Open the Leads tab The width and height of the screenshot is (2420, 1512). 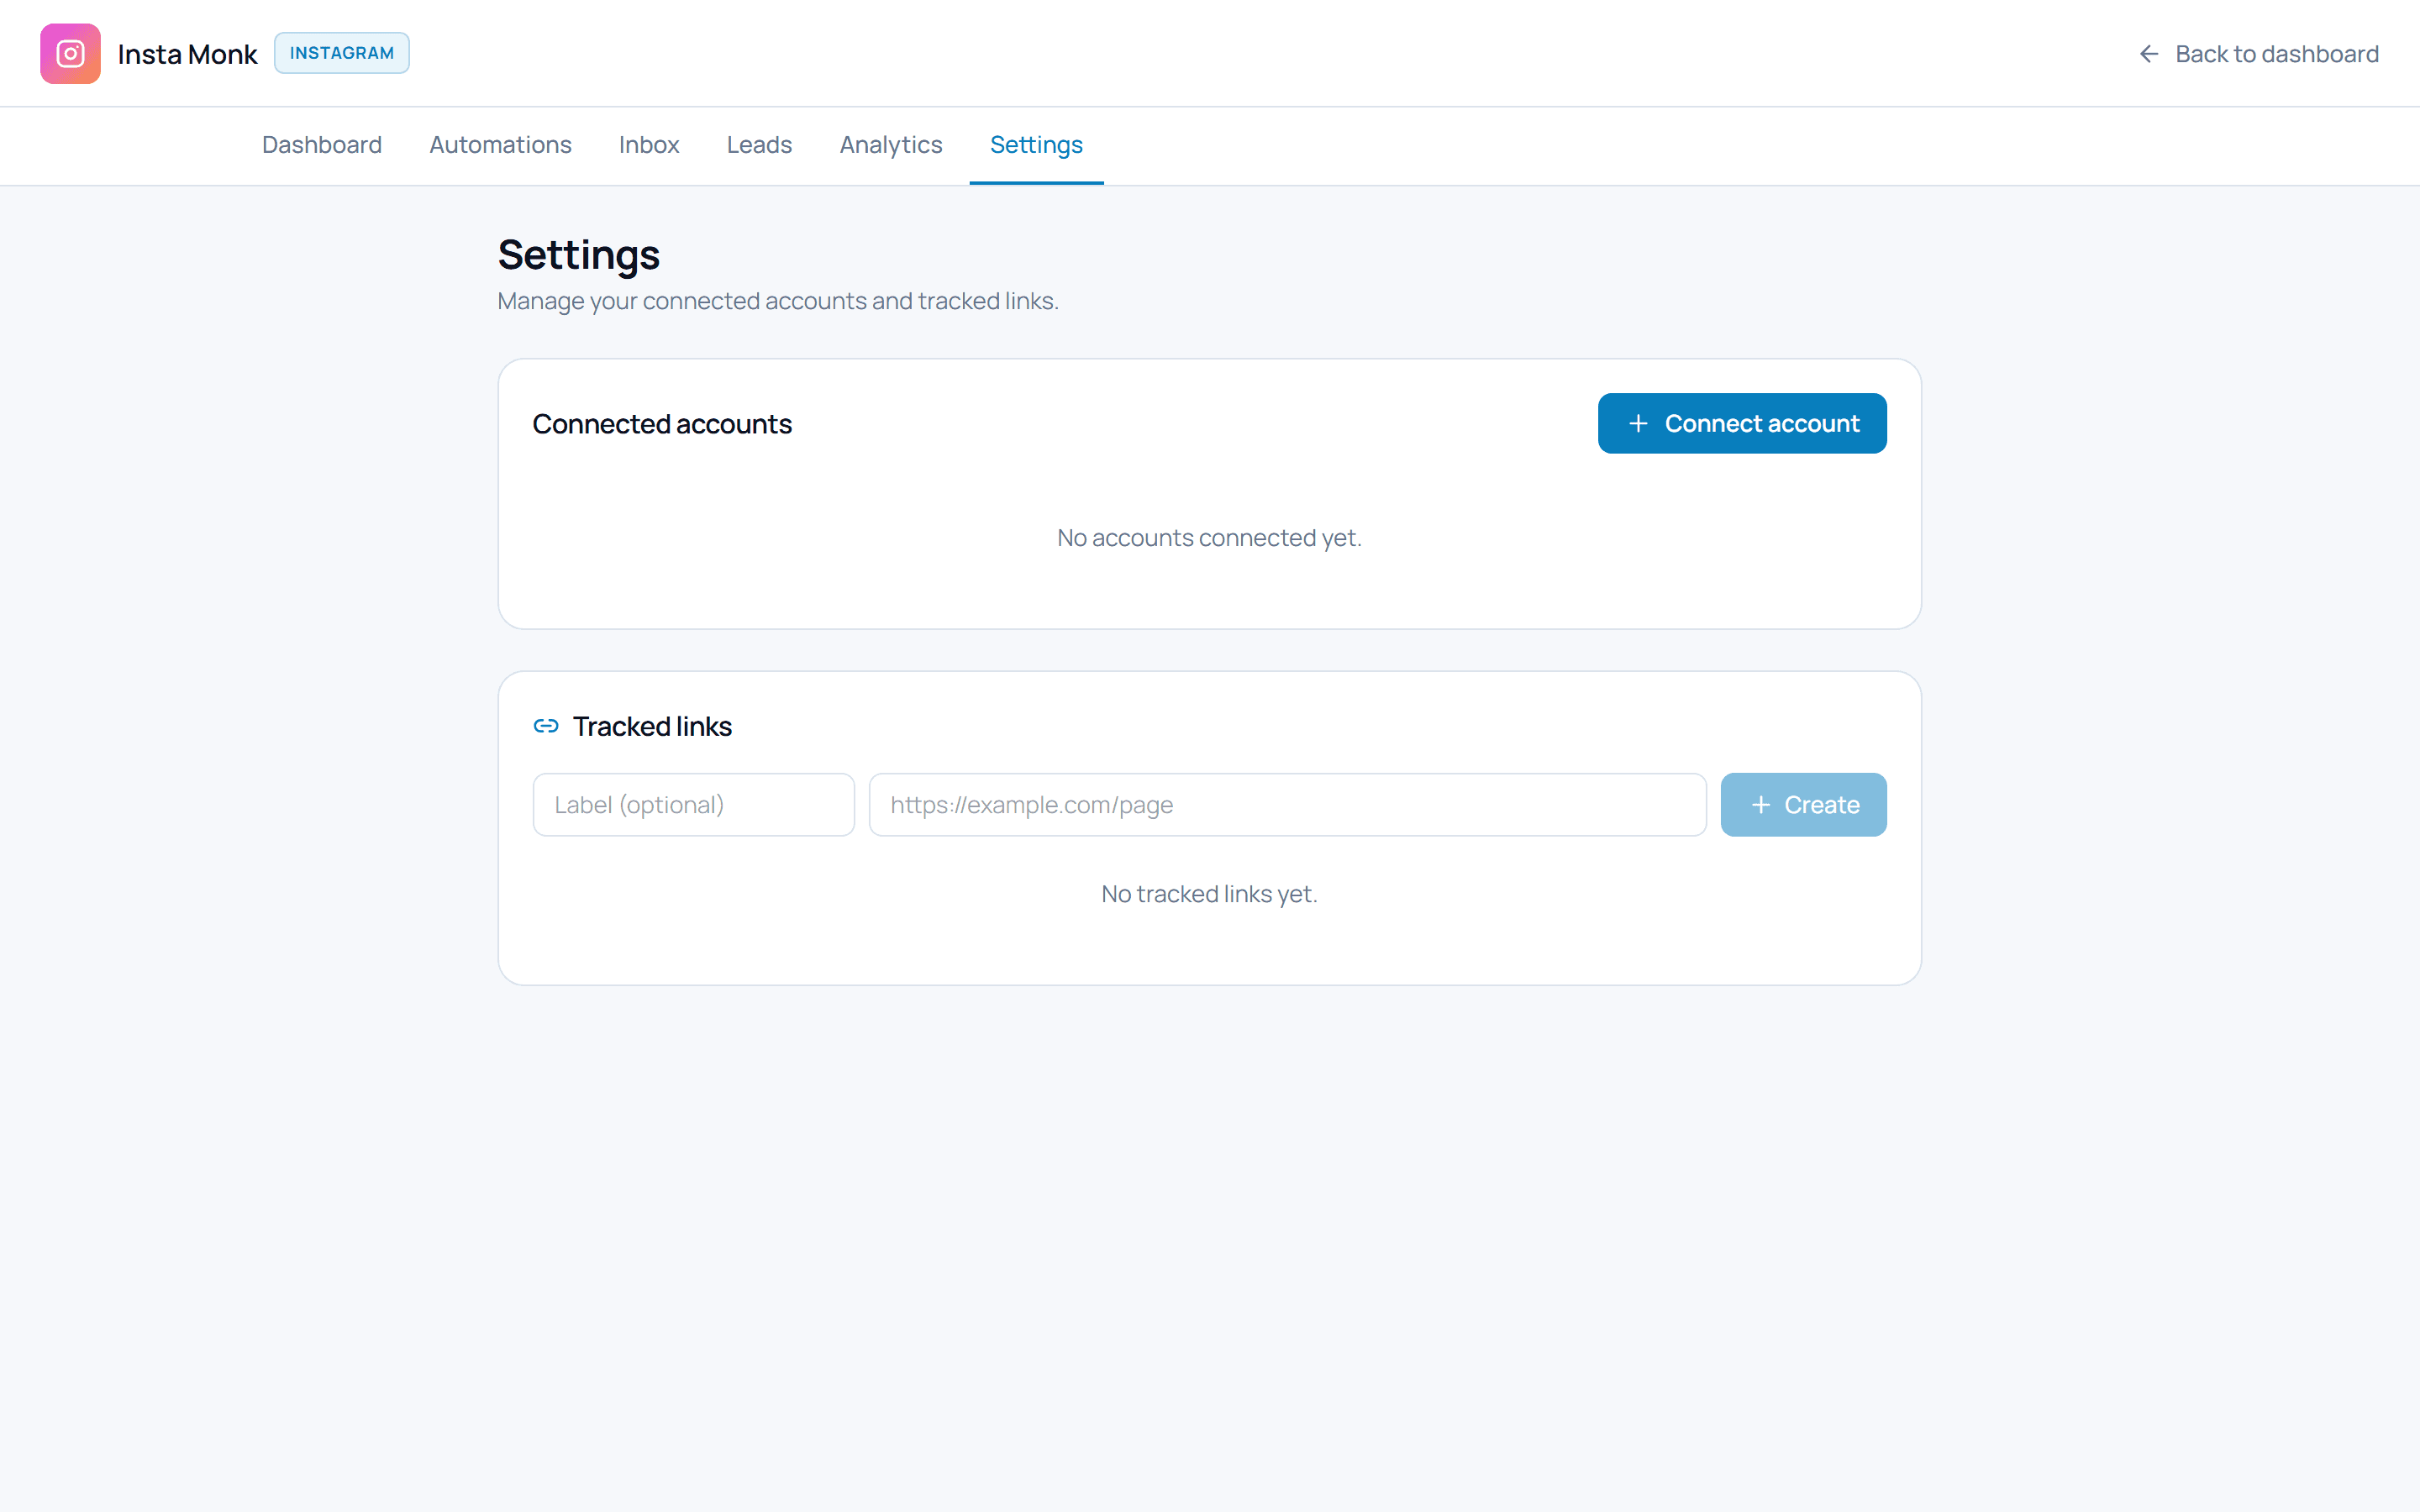(759, 145)
